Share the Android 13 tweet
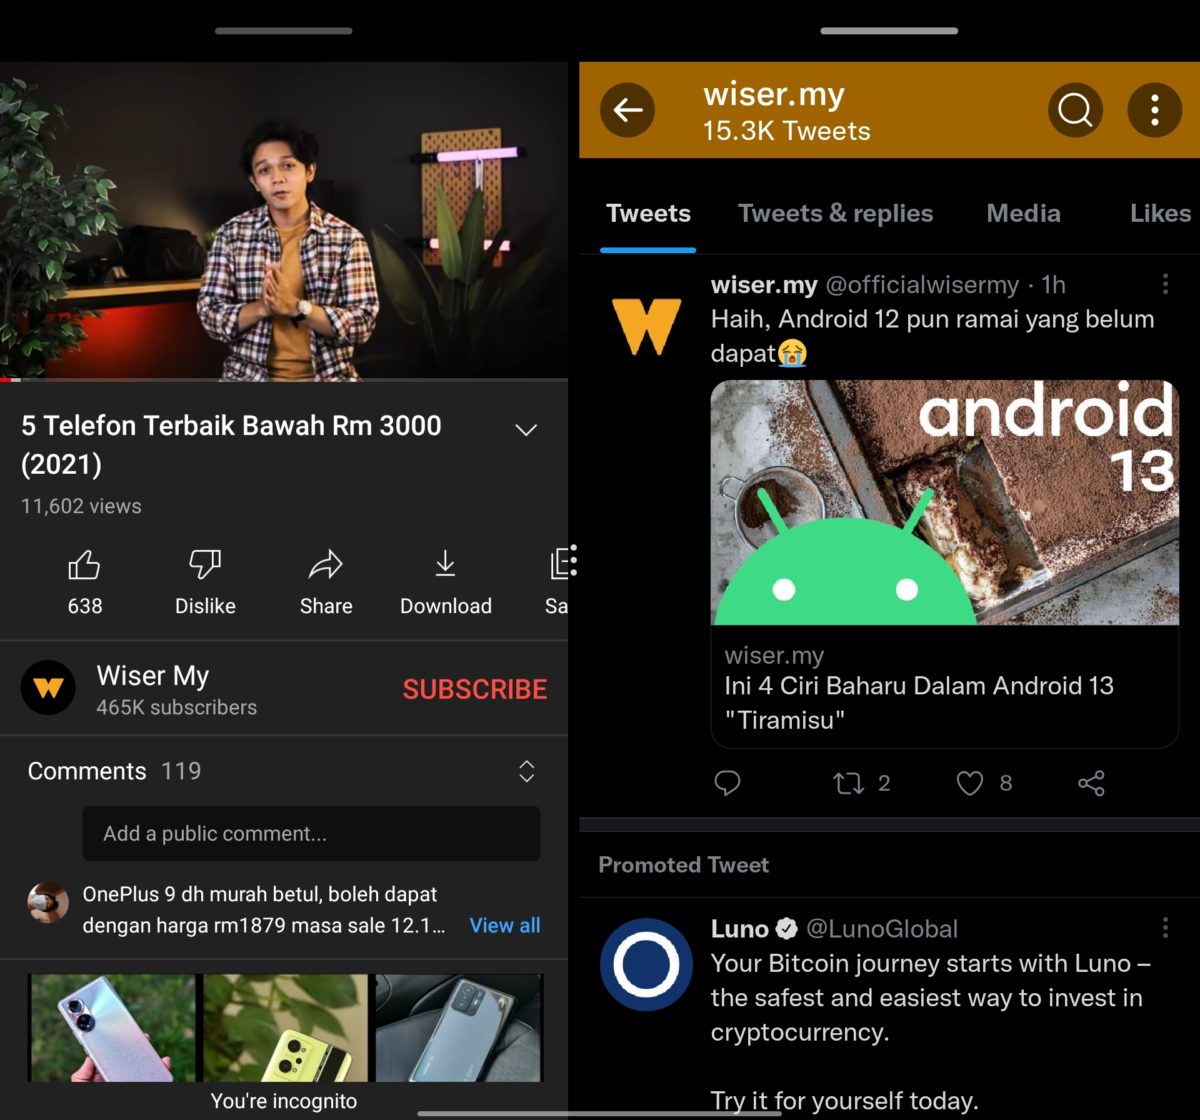Image resolution: width=1200 pixels, height=1120 pixels. tap(1091, 783)
